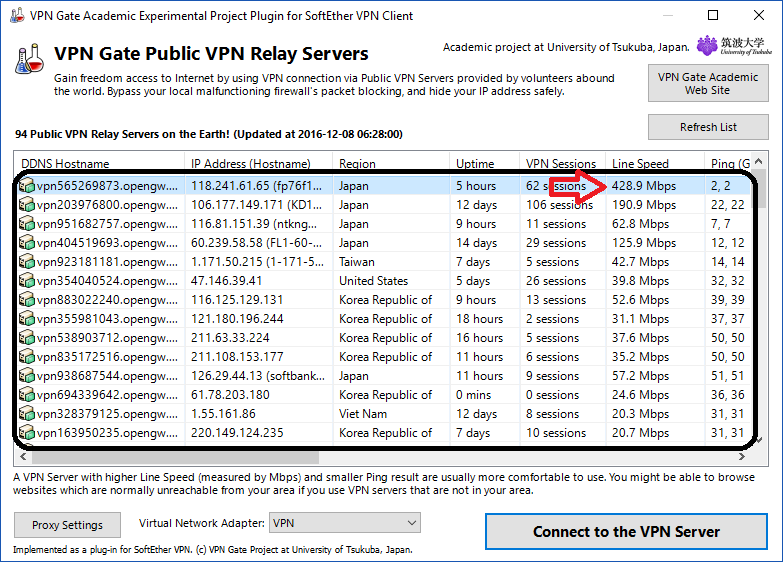
Task: Click the vertical scrollbar up arrow
Action: (759, 161)
